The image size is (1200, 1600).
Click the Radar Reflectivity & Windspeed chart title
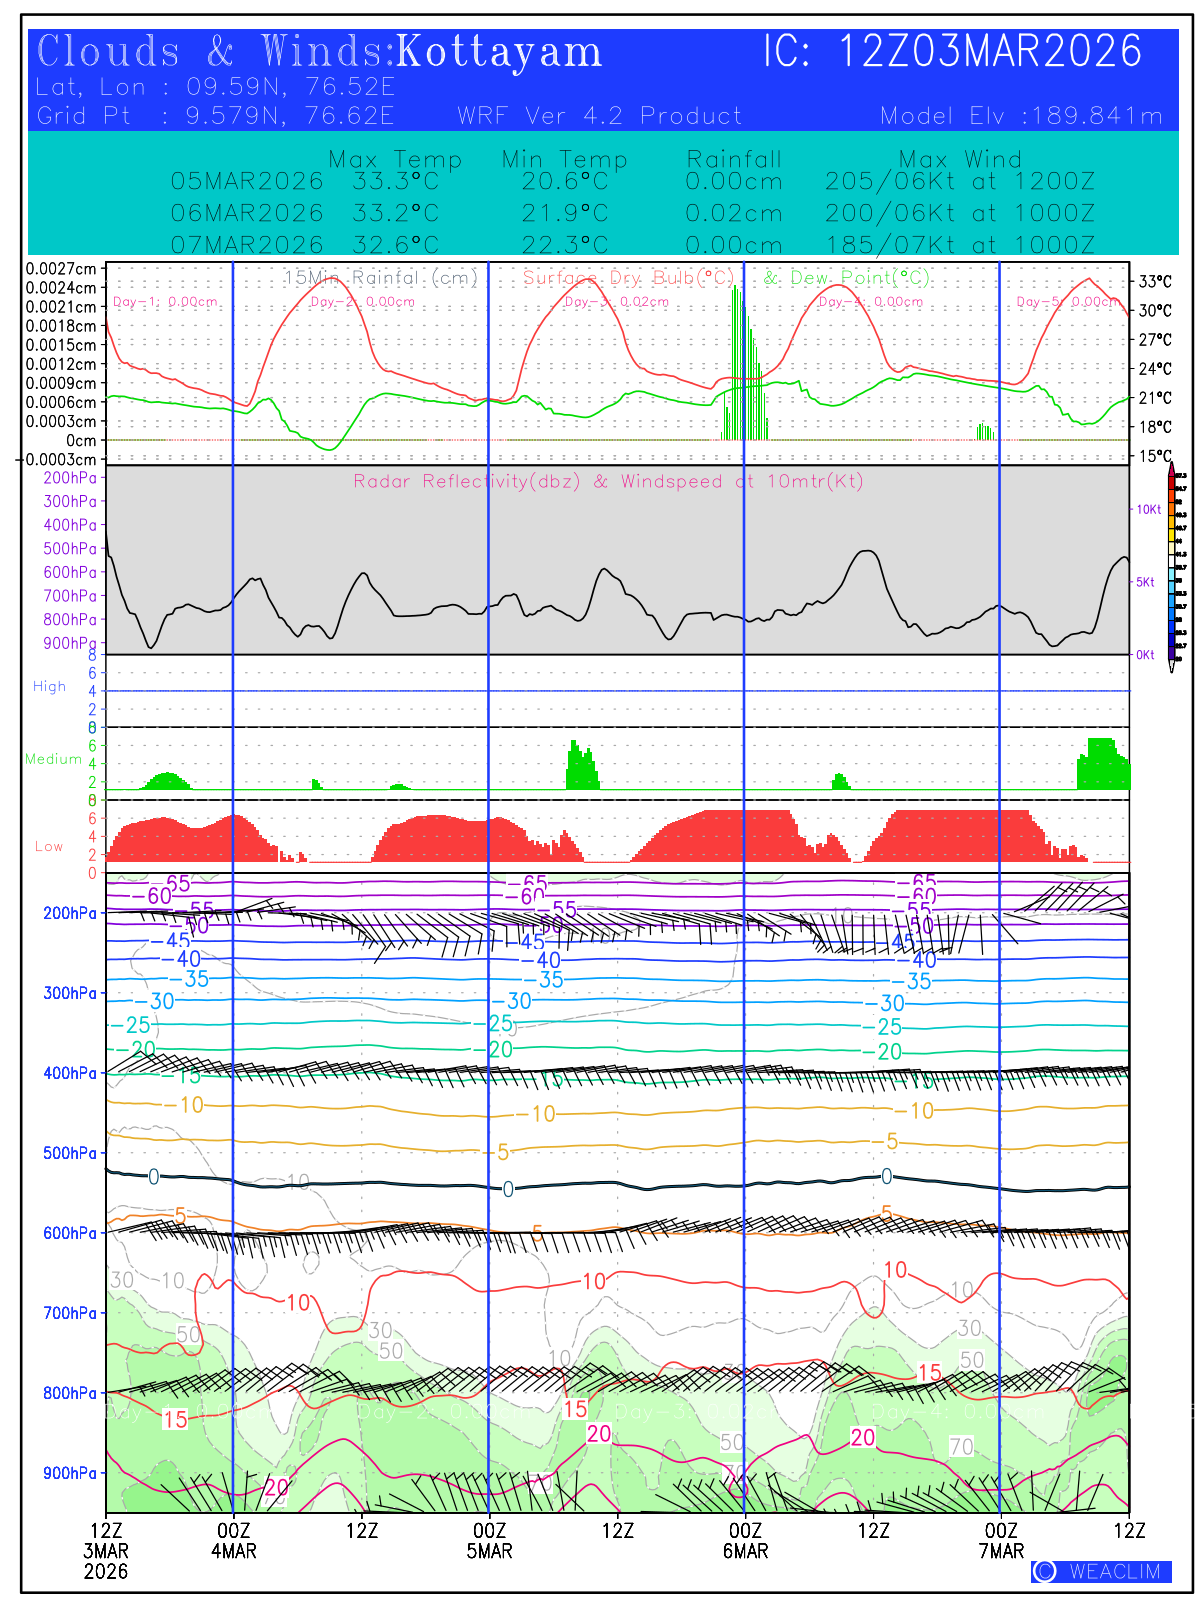(608, 481)
